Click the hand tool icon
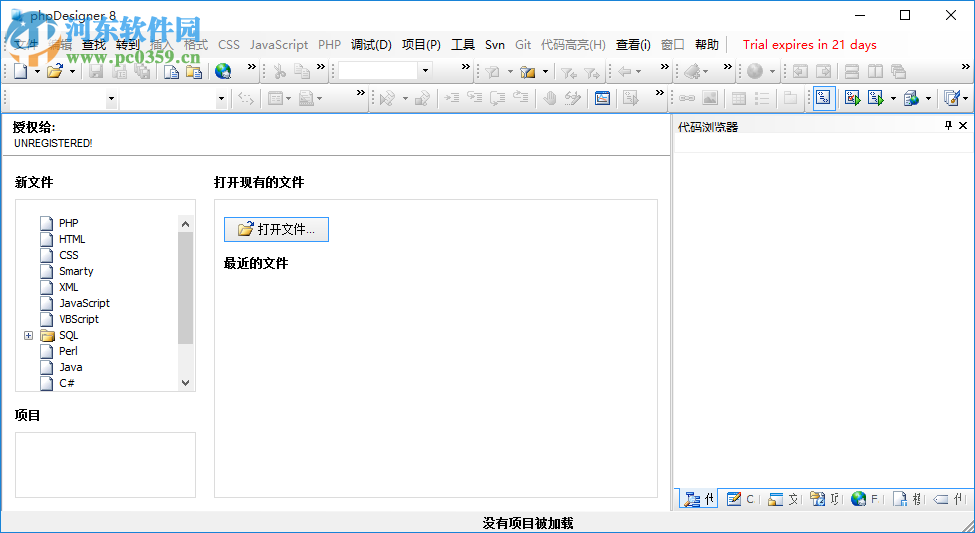The width and height of the screenshot is (975, 533). click(x=550, y=98)
